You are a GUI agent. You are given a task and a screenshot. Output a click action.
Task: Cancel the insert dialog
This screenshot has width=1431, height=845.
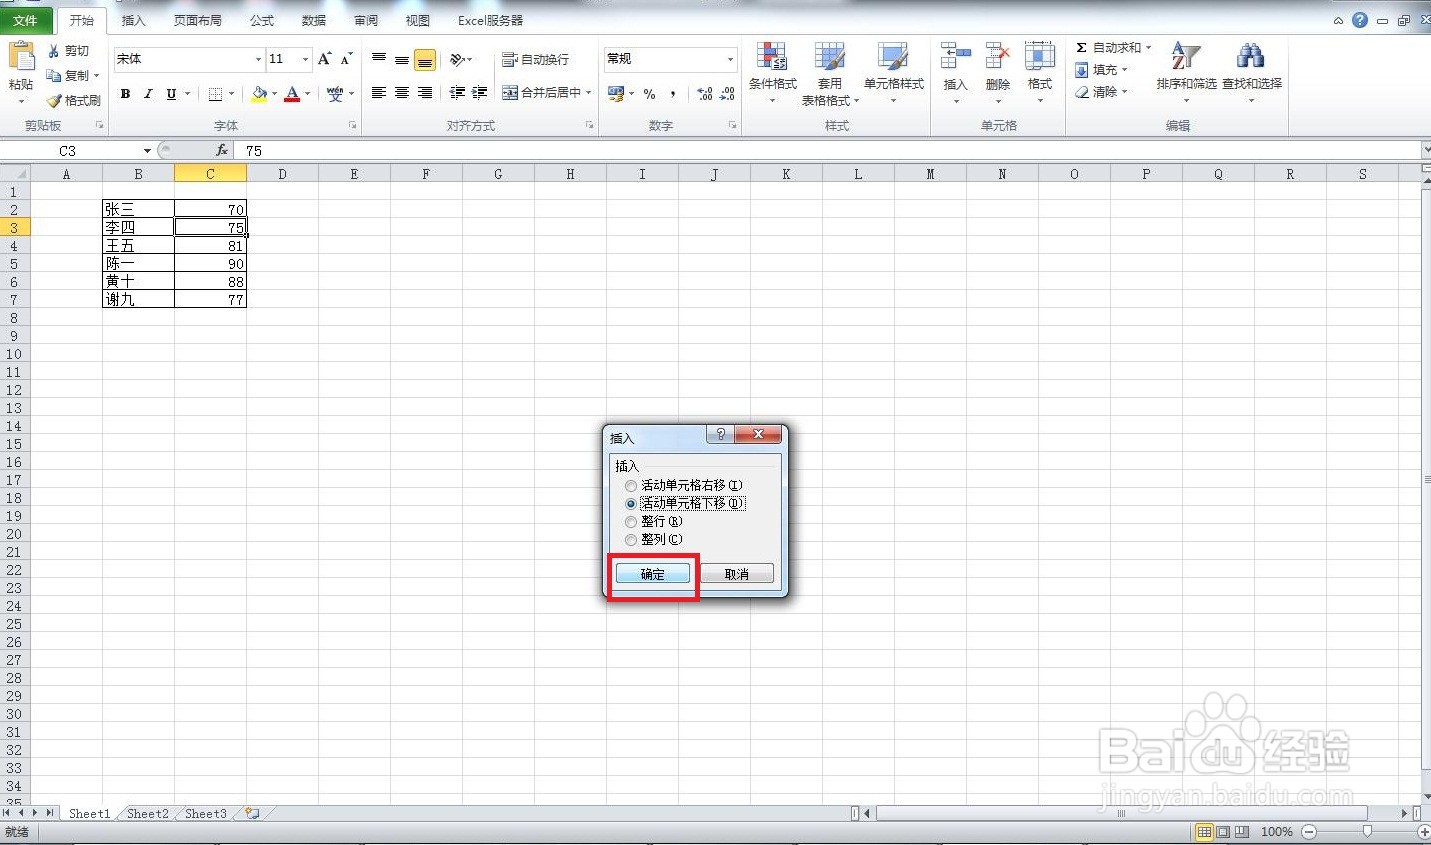point(737,574)
